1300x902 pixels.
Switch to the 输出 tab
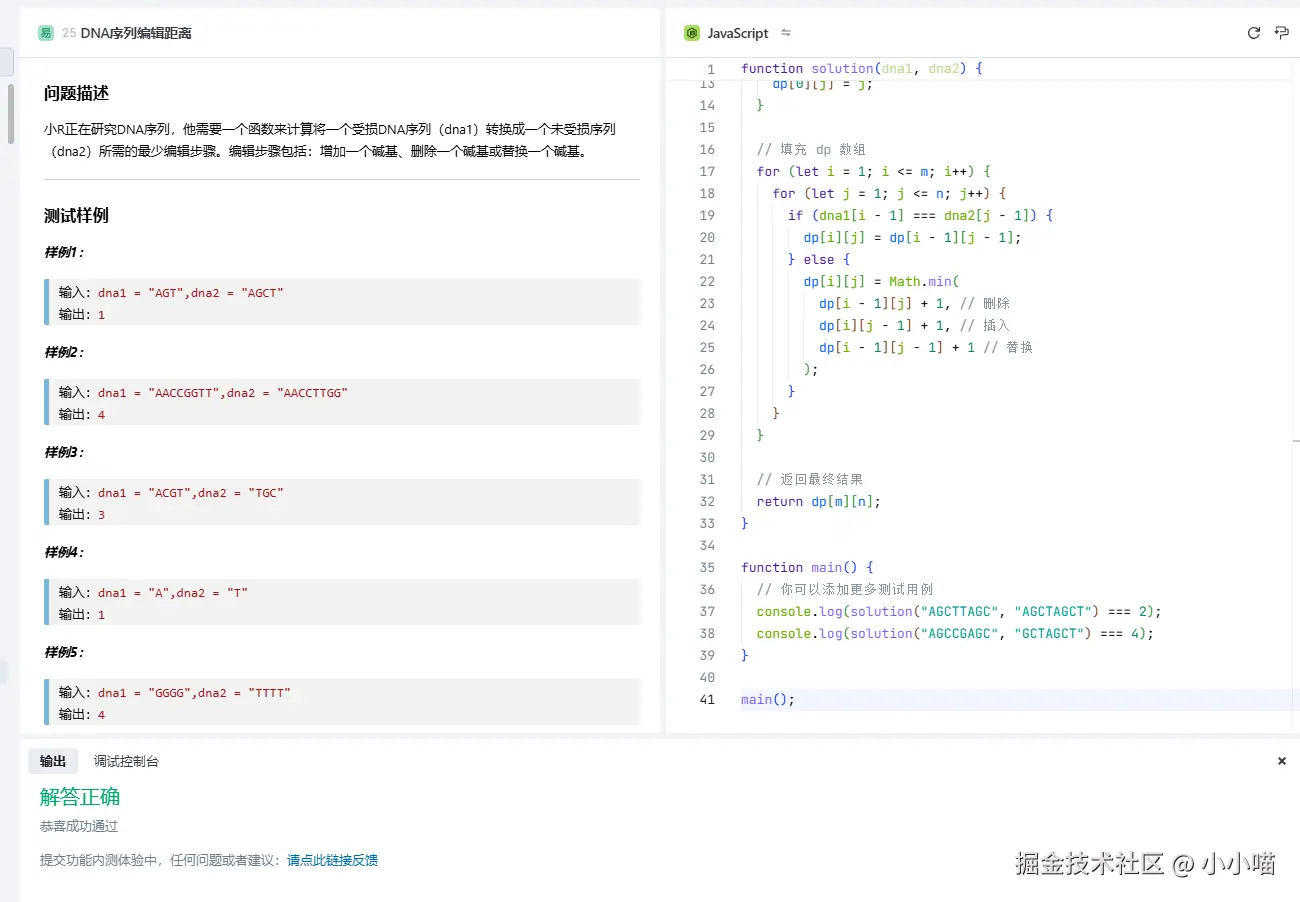point(53,761)
